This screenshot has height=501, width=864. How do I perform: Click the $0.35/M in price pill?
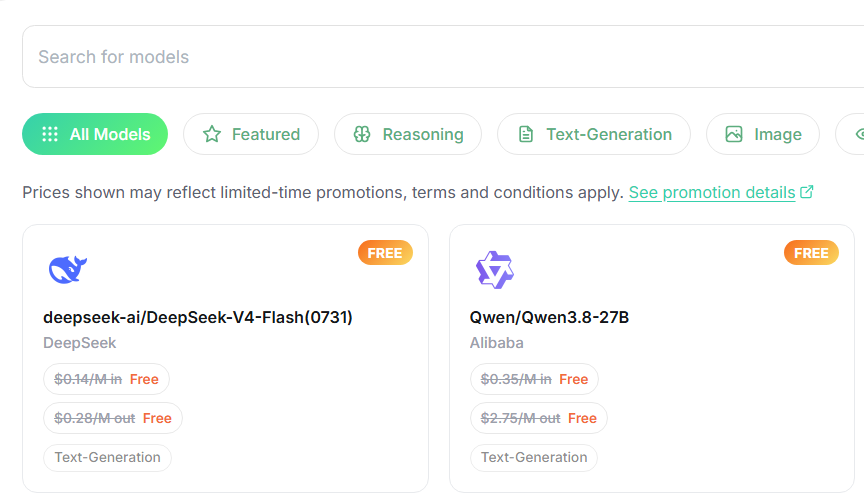click(534, 379)
